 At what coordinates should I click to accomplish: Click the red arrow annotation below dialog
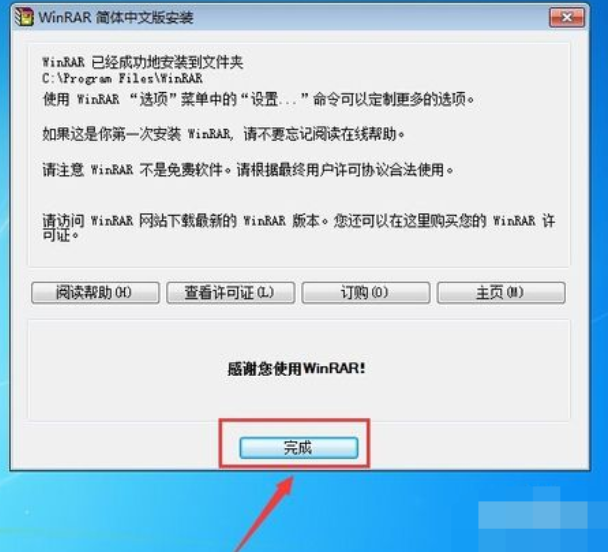[x=265, y=513]
